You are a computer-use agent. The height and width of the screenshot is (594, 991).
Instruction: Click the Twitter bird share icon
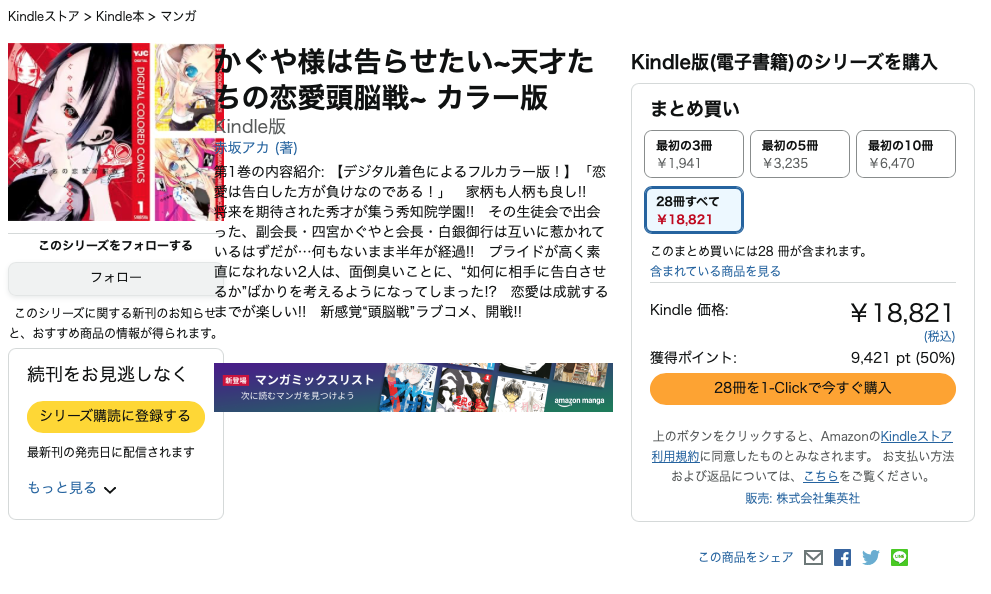pyautogui.click(x=871, y=557)
